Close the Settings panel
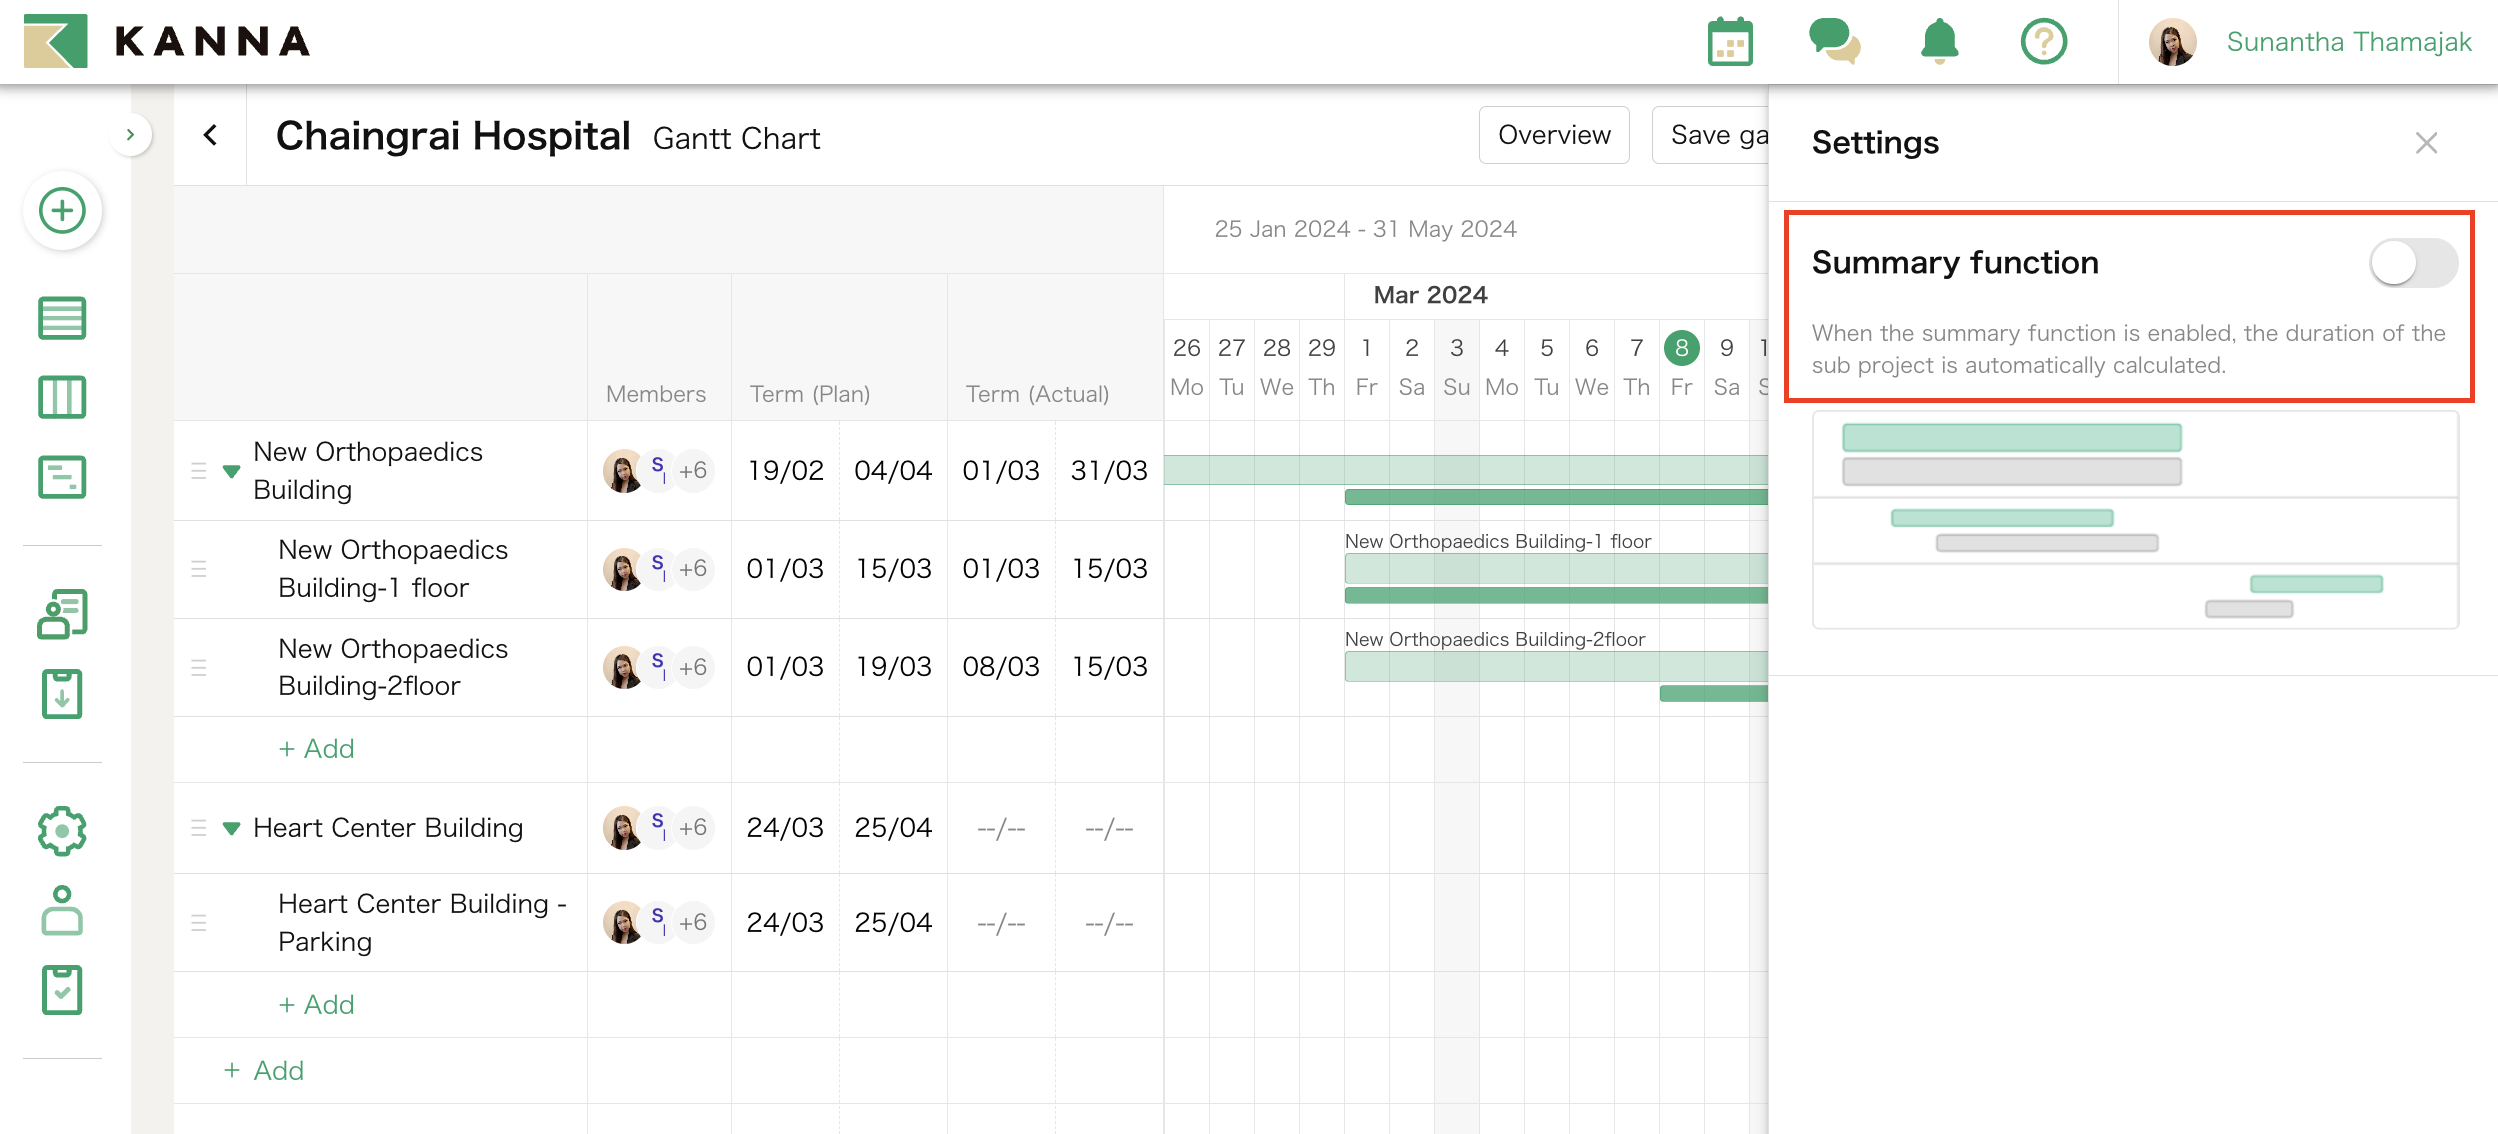The height and width of the screenshot is (1134, 2498). coord(2425,143)
